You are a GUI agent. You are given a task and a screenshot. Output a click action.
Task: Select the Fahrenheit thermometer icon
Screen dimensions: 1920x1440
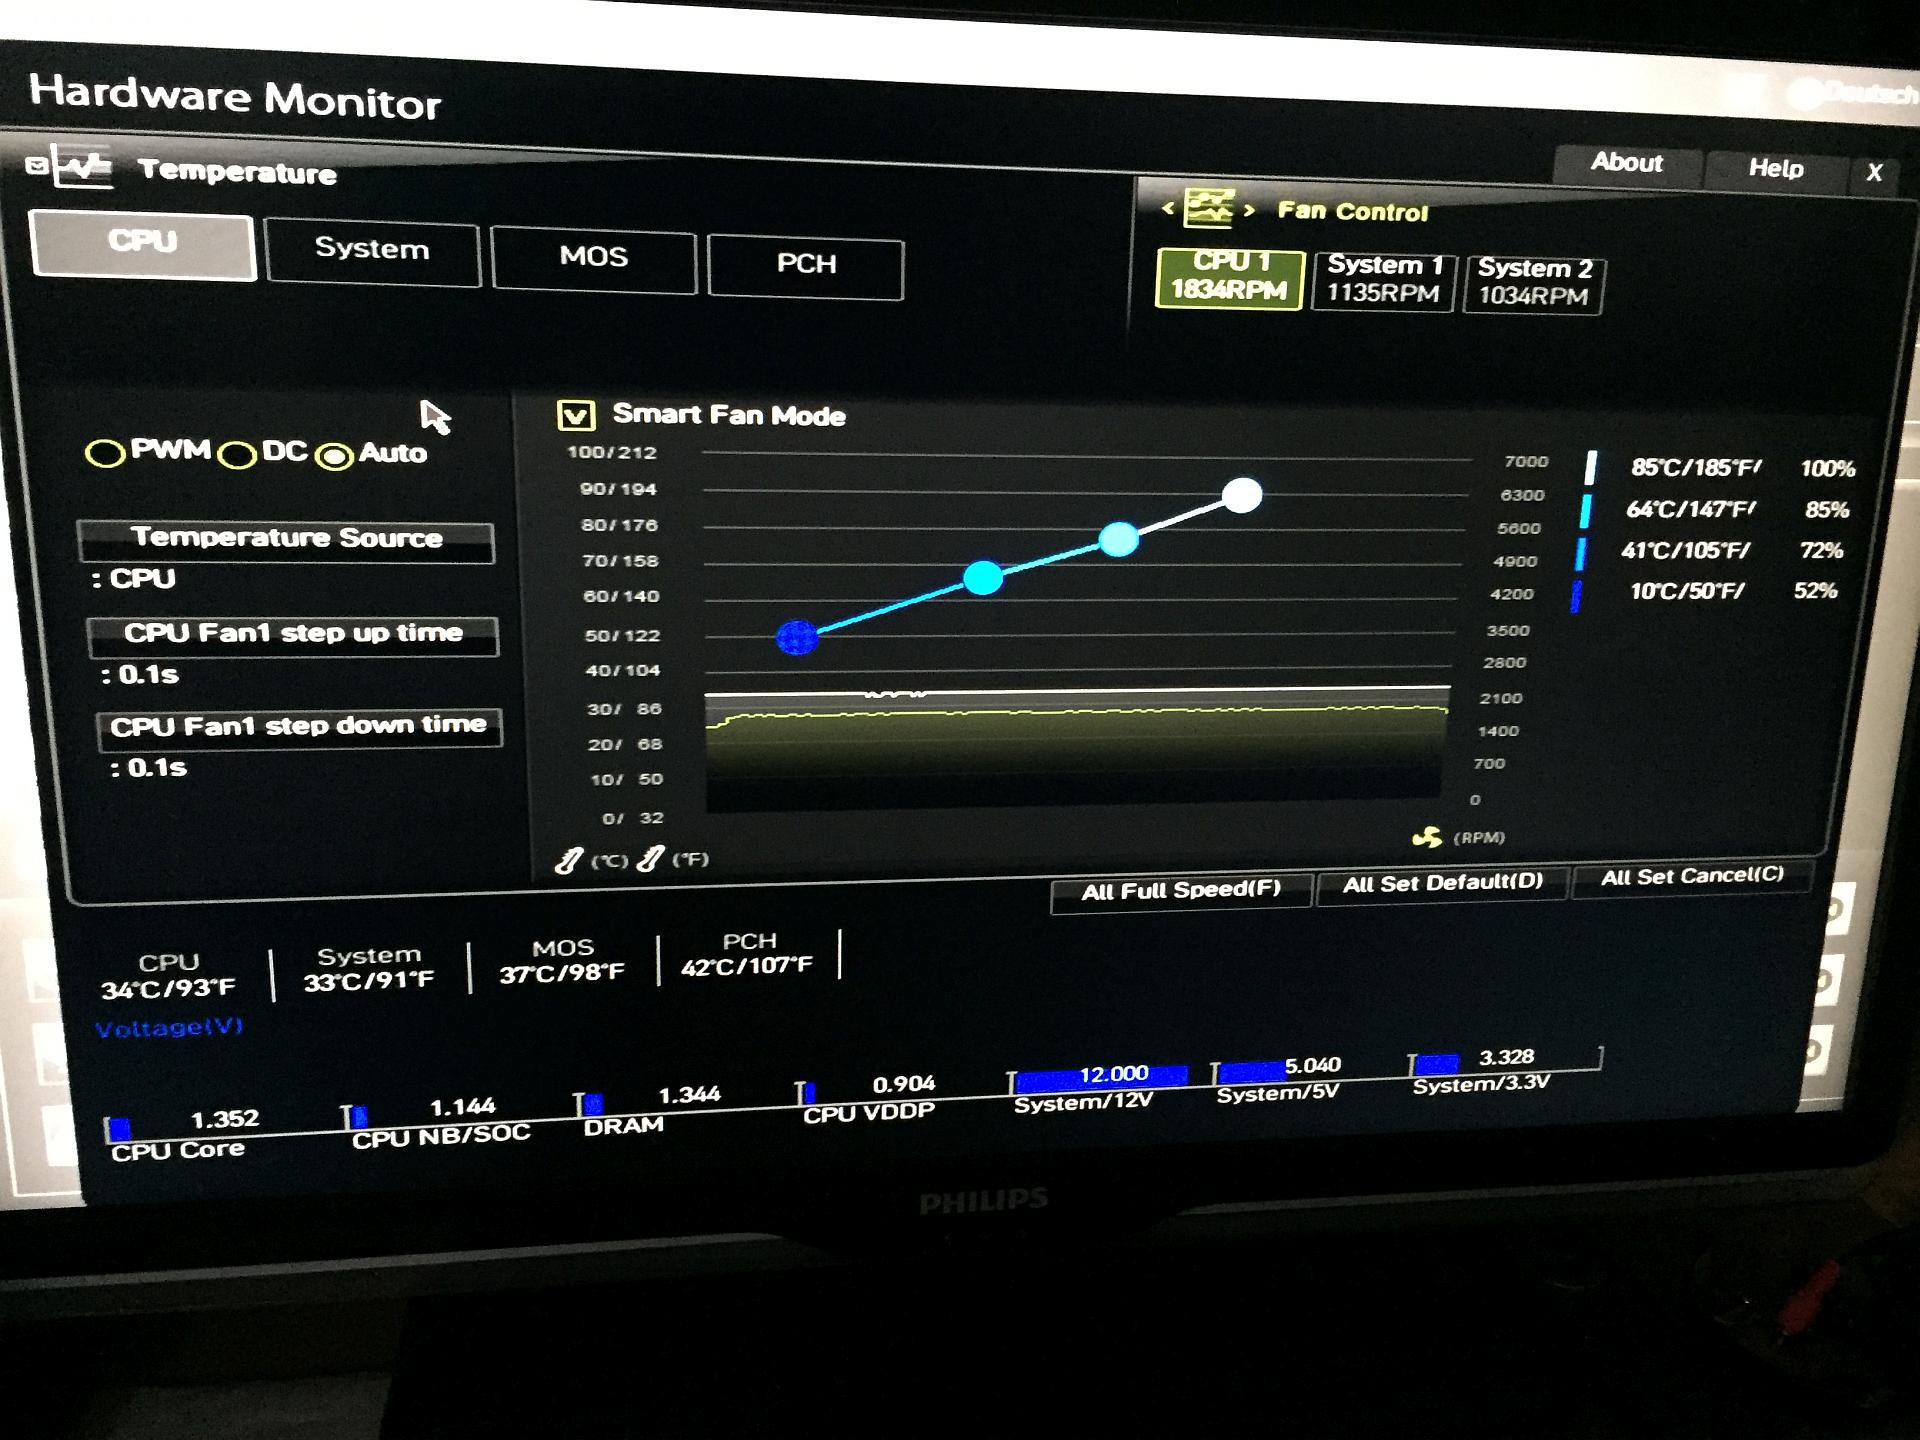[x=650, y=858]
